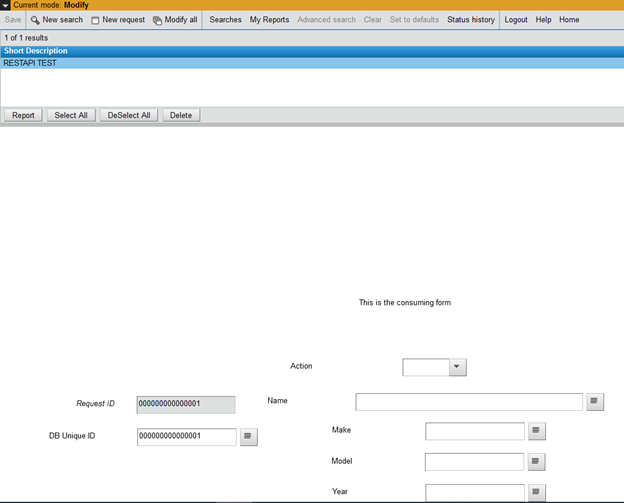624x503 pixels.
Task: Open the Searches menu
Action: click(225, 20)
